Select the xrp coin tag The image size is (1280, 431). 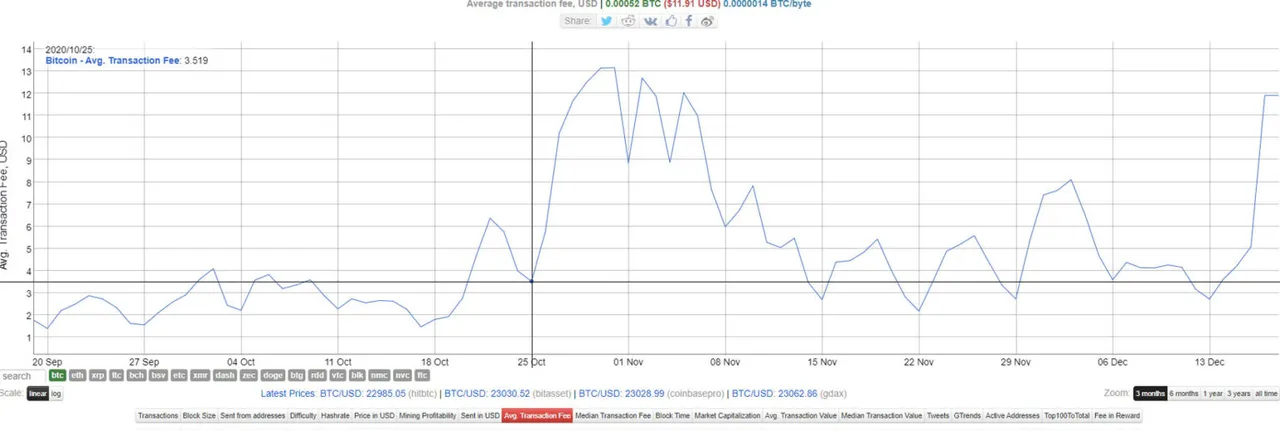coord(98,376)
